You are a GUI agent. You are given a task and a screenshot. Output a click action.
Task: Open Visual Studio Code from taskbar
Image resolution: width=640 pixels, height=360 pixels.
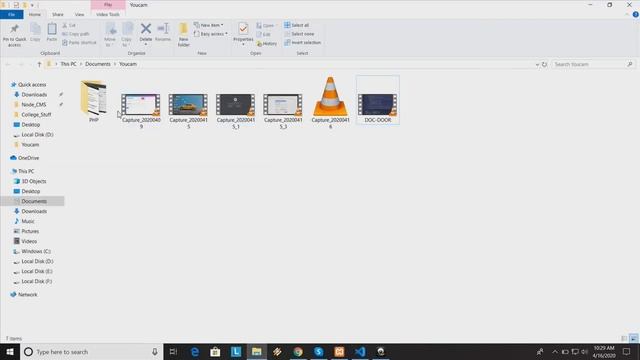point(360,351)
